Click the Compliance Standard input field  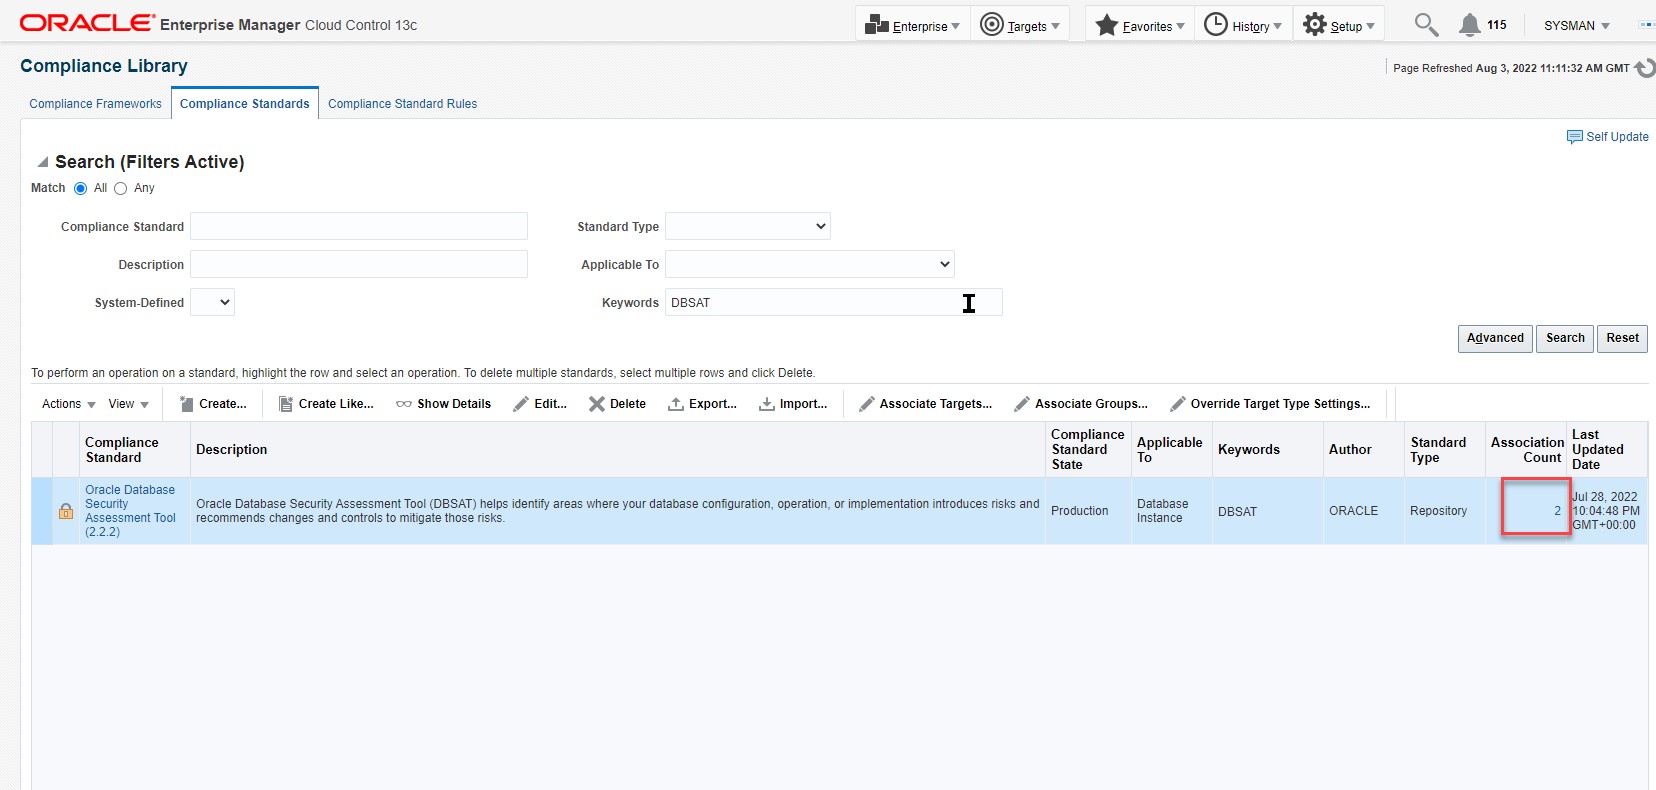point(359,227)
